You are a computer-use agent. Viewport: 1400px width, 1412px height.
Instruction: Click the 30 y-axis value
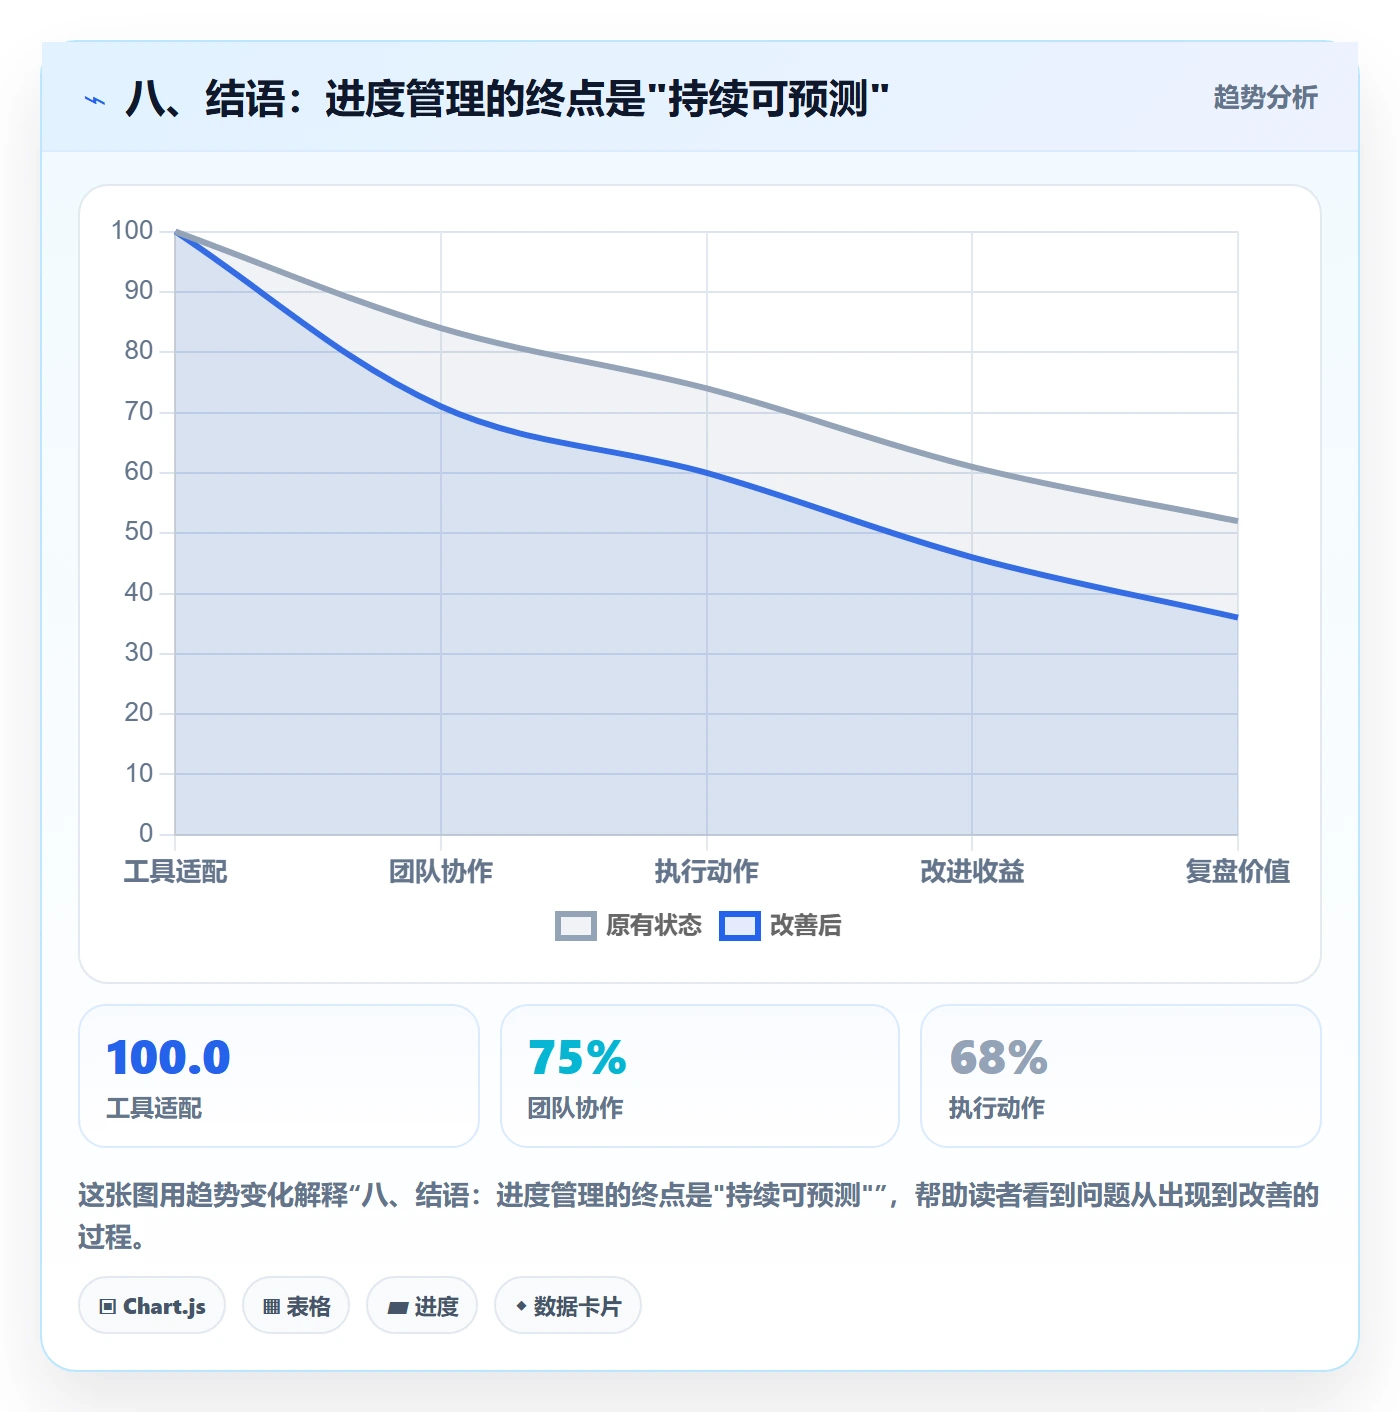(x=139, y=653)
